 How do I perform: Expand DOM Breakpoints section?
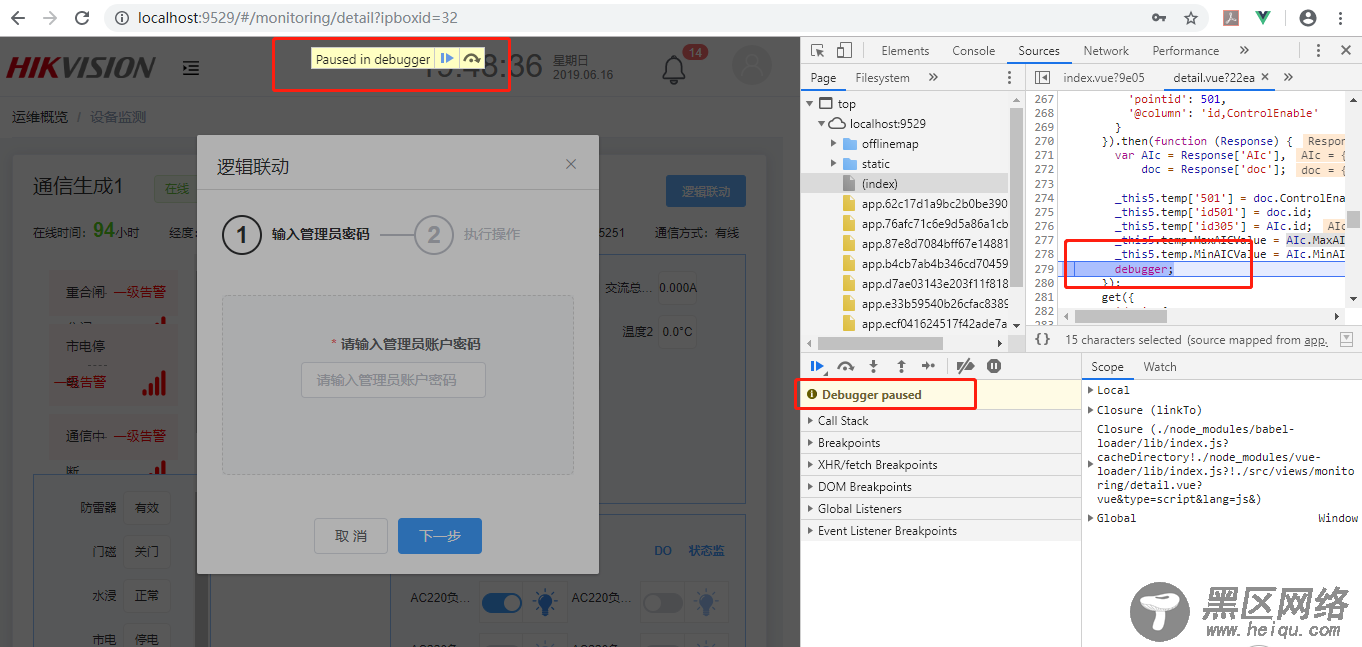940,487
